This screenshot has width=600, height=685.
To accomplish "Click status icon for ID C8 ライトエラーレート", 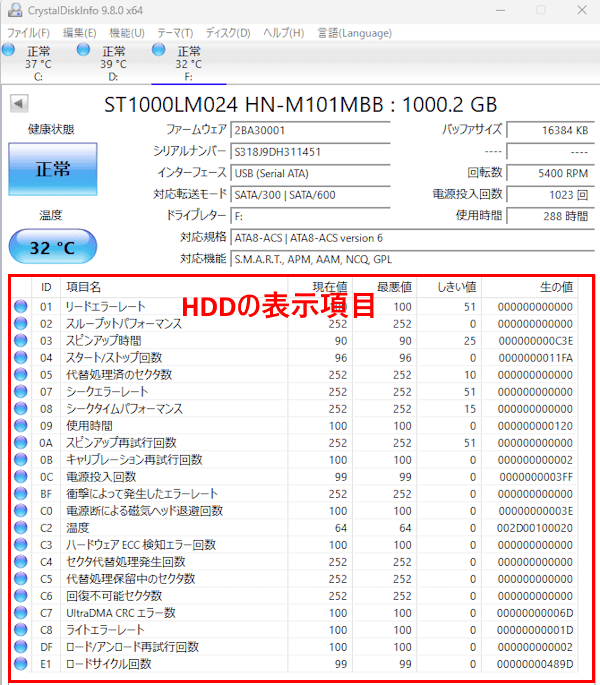I will 21,630.
